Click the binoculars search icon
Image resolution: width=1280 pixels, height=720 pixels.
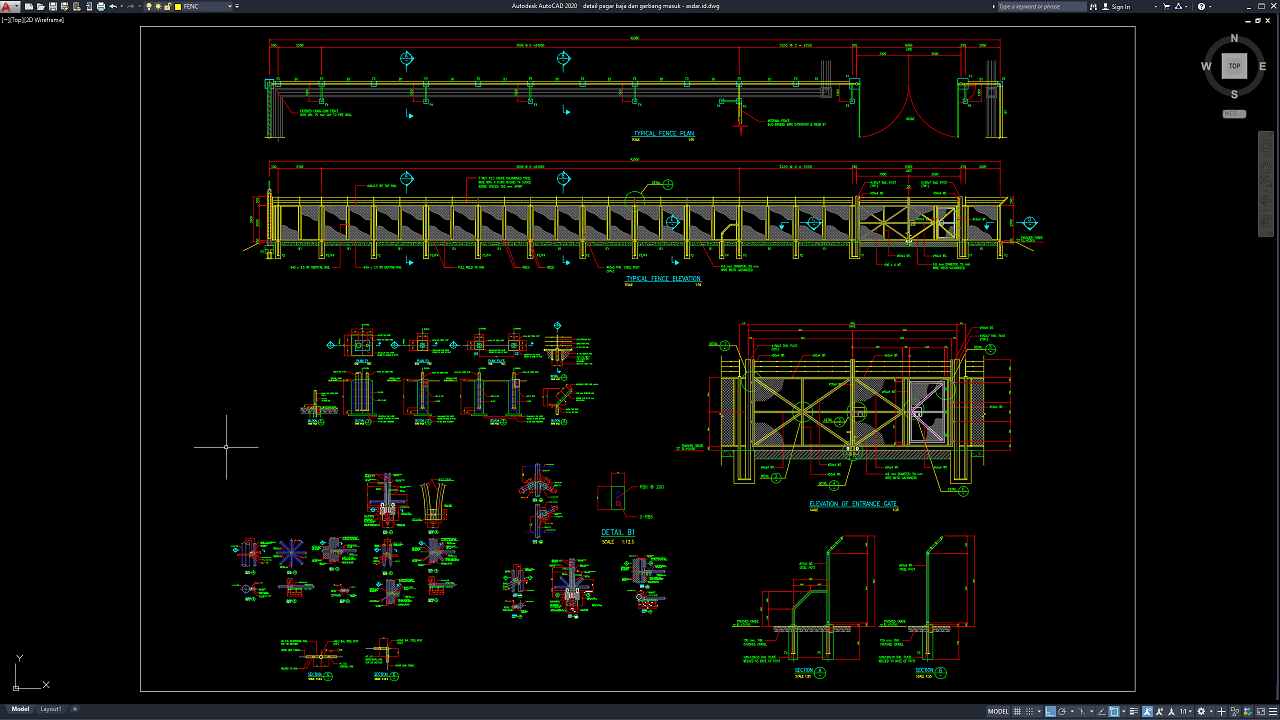tap(1093, 6)
